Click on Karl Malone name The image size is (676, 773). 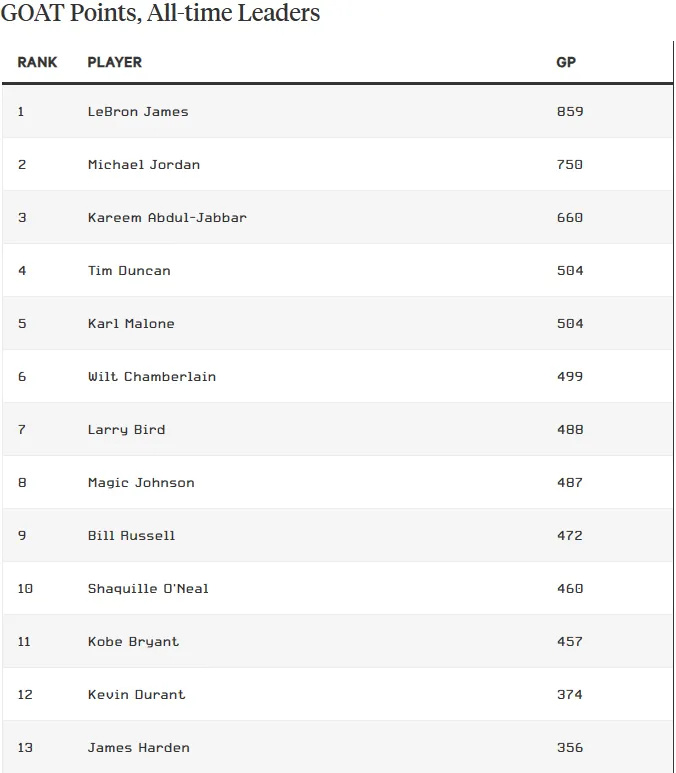[131, 323]
